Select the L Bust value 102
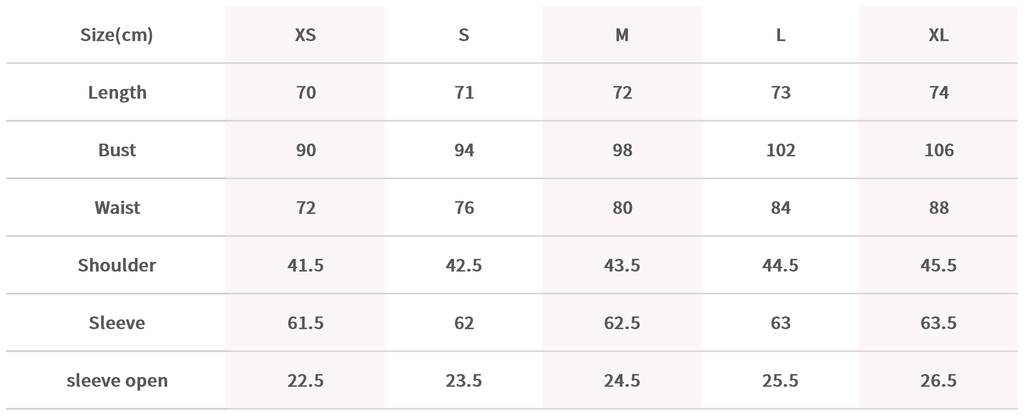 (x=781, y=150)
